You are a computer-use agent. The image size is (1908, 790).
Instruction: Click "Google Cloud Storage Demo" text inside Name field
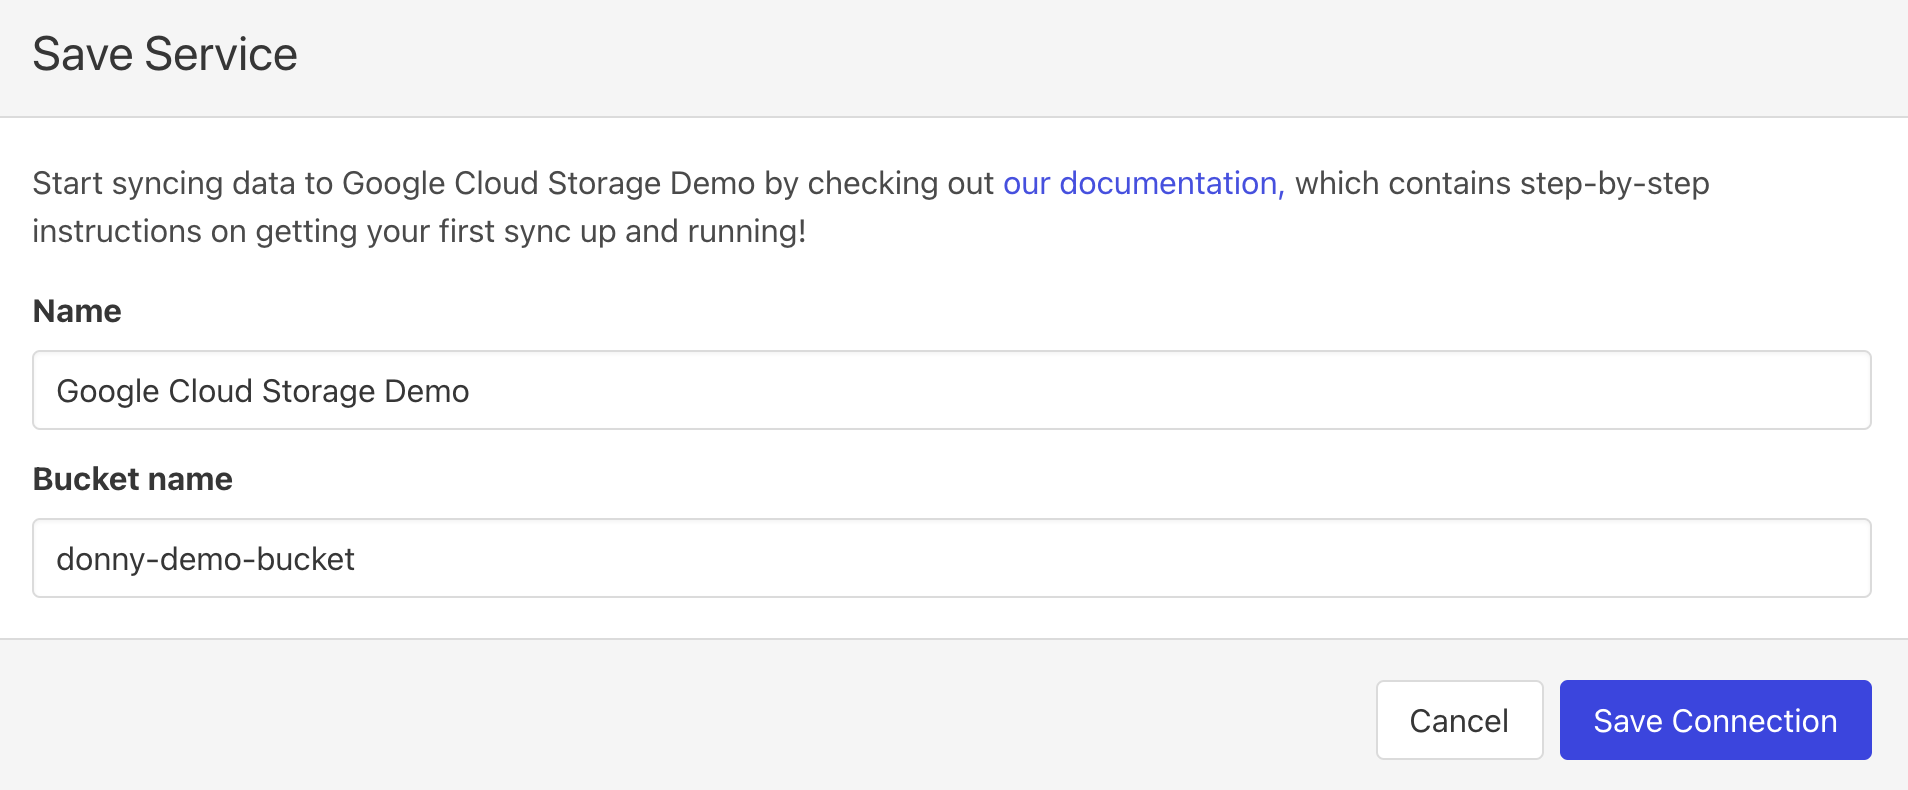click(x=263, y=391)
